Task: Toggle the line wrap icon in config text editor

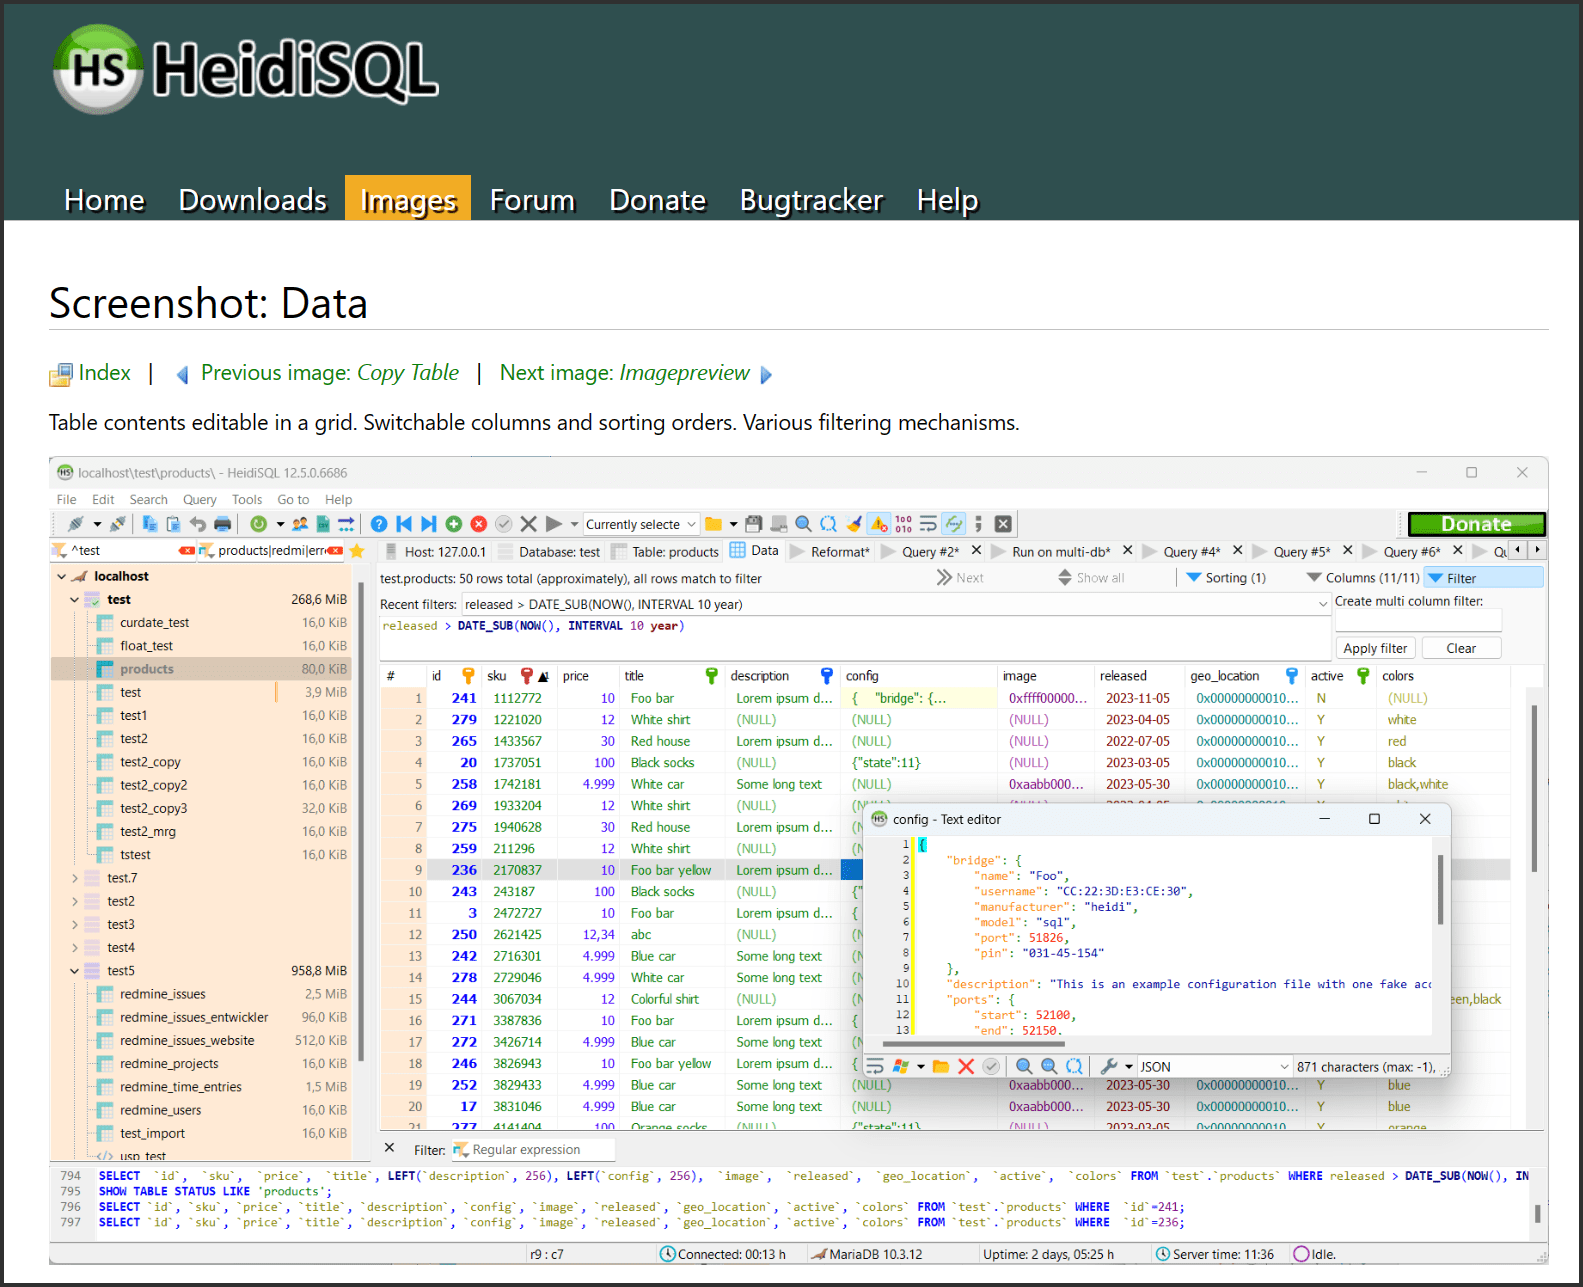Action: (x=875, y=1066)
